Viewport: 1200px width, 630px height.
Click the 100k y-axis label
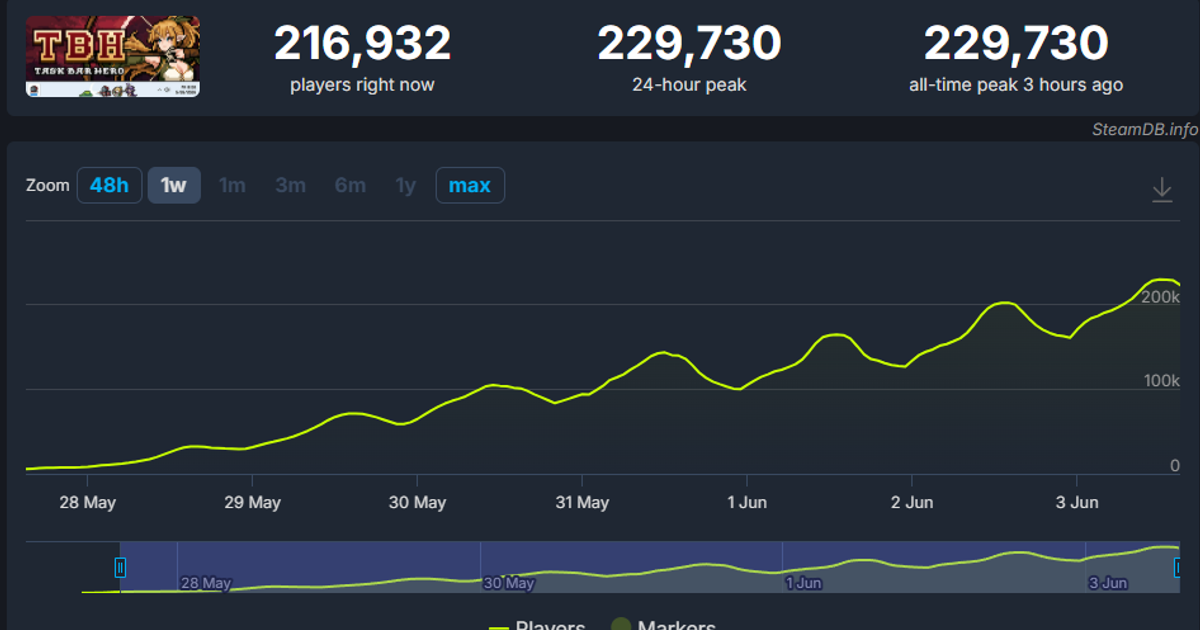tap(1162, 381)
